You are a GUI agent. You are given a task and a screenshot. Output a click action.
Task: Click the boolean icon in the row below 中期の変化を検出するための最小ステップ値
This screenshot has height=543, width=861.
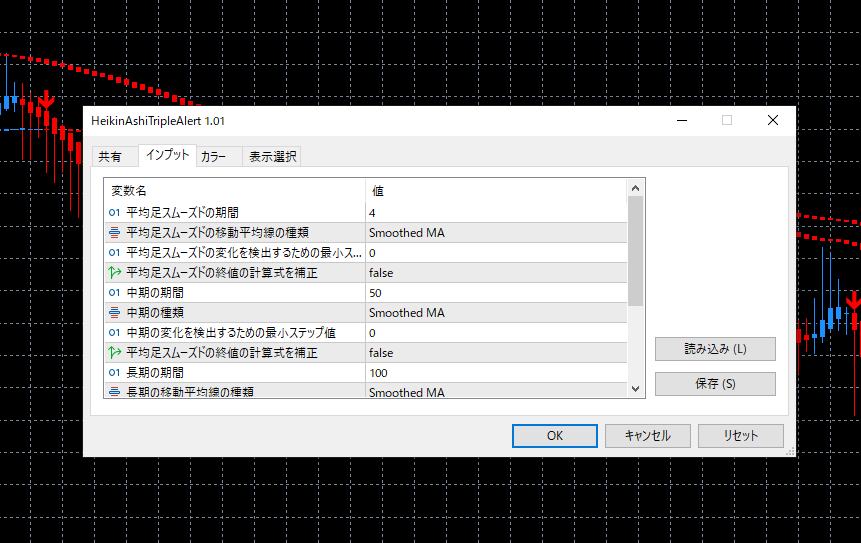tap(114, 352)
